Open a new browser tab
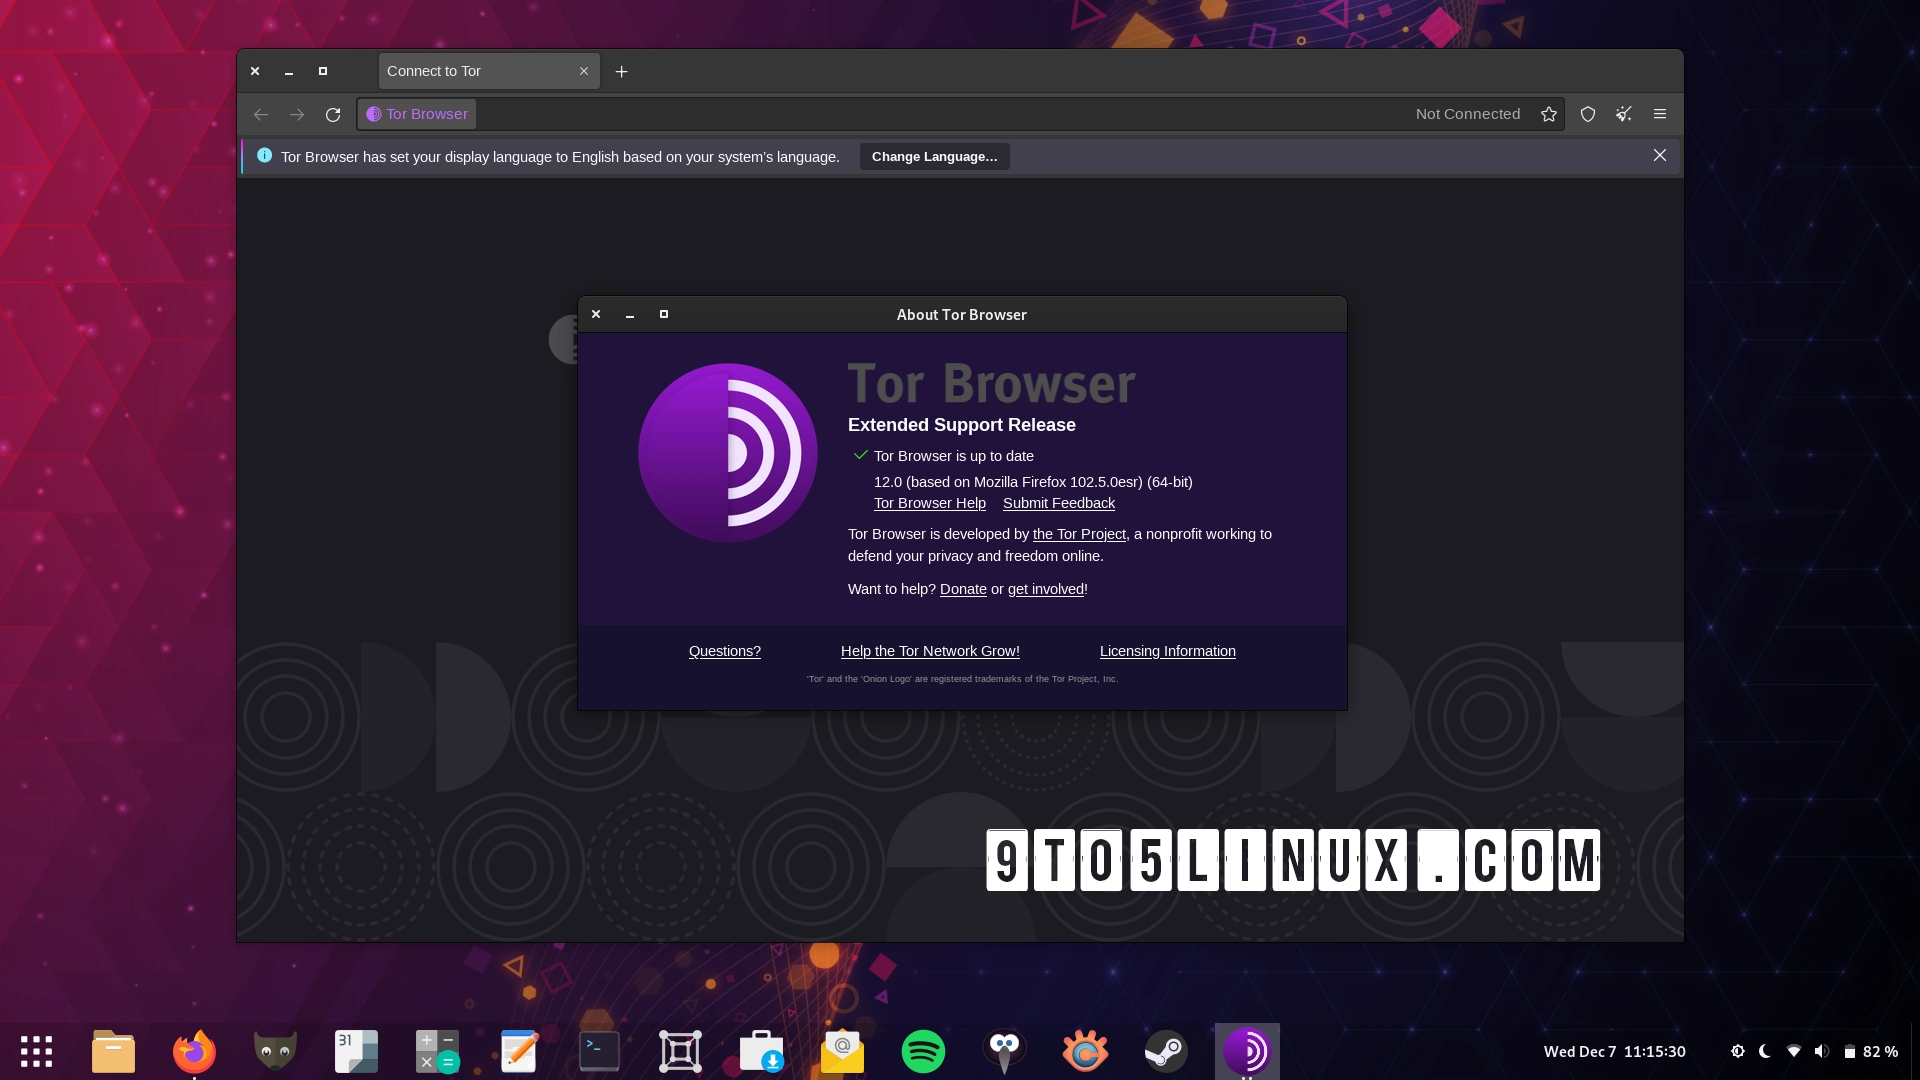The image size is (1920, 1080). (622, 71)
